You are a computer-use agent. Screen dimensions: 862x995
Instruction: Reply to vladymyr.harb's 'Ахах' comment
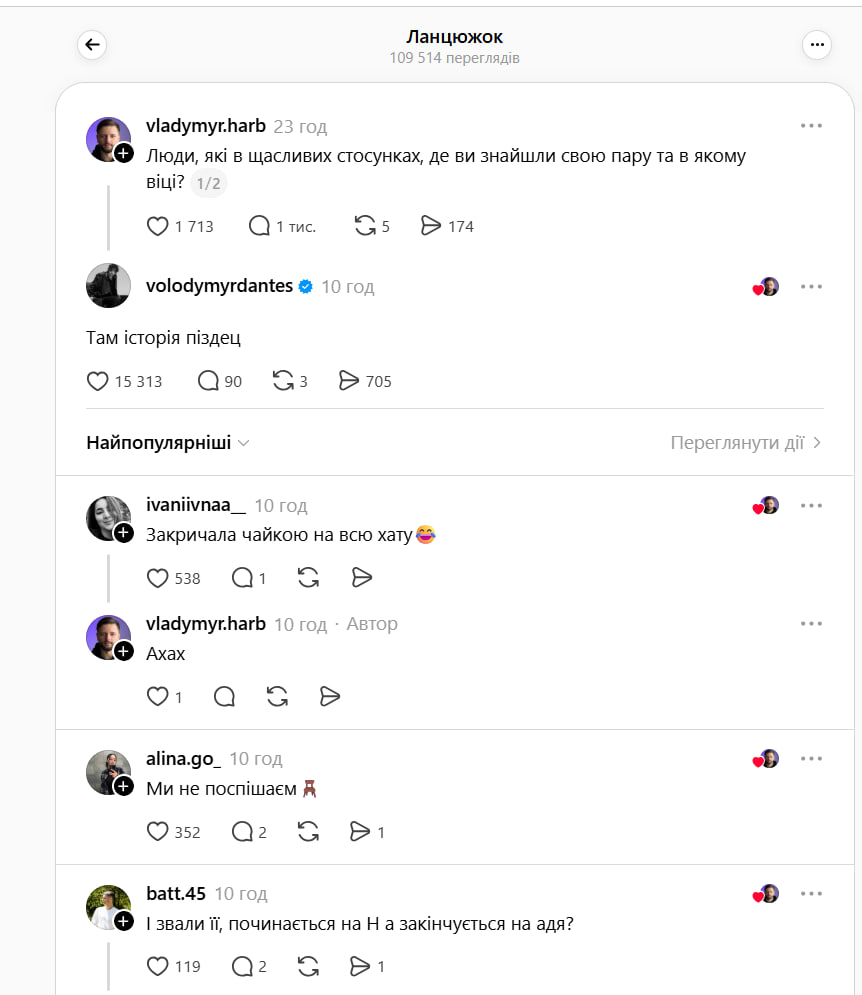click(x=224, y=696)
